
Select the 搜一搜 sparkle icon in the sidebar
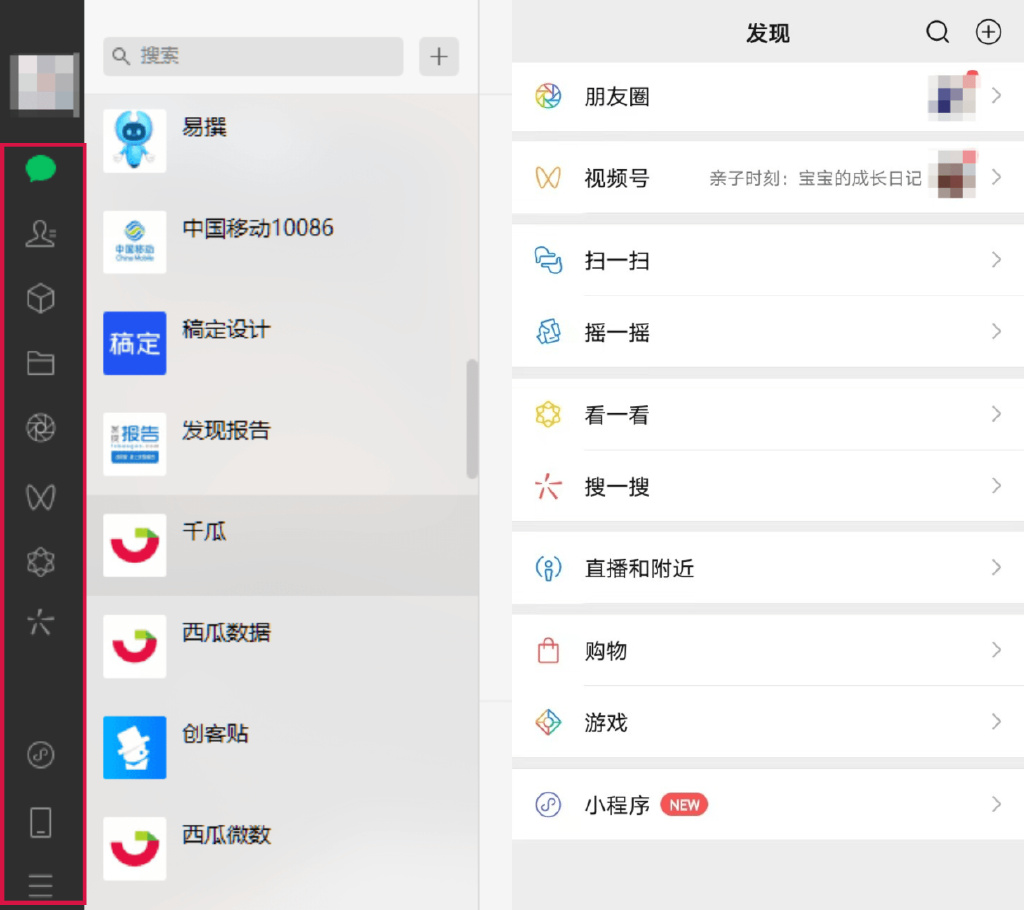[40, 622]
